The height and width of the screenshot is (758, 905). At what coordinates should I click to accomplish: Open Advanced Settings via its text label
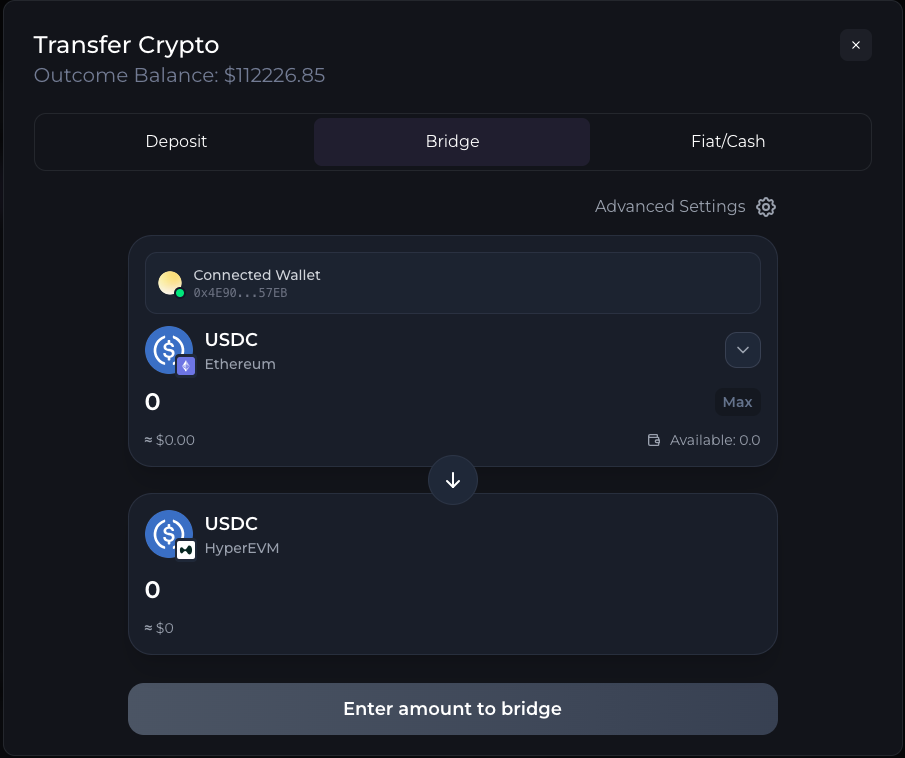pos(669,206)
